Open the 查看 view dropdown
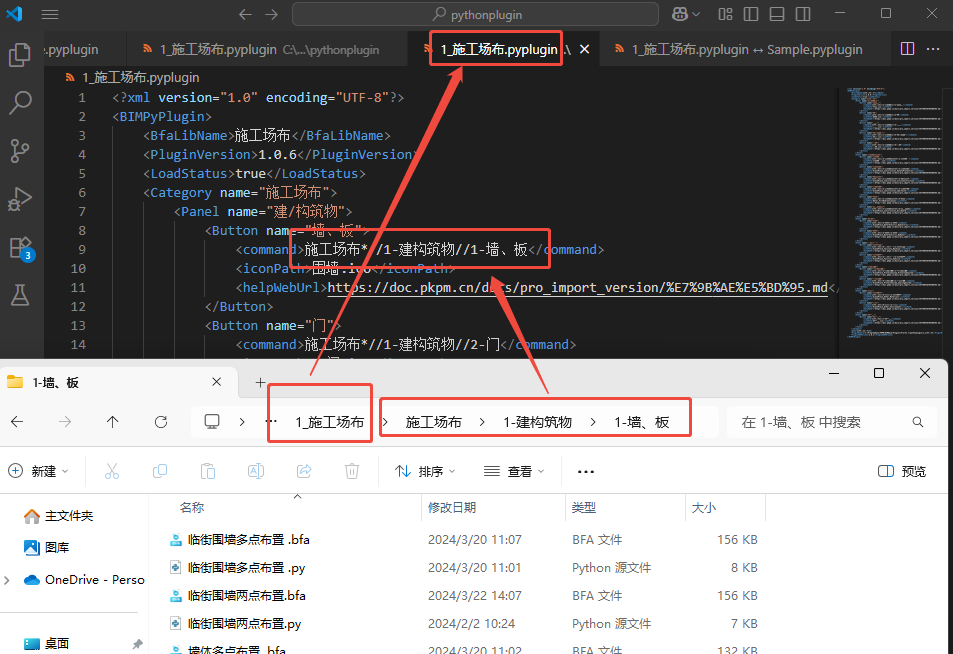Image resolution: width=953 pixels, height=654 pixels. tap(514, 471)
